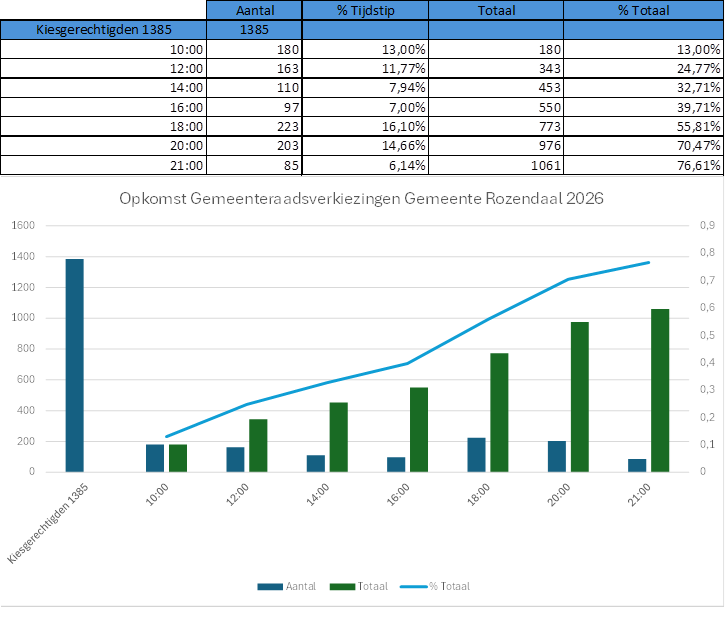Select the % Tijdstip column header cell
This screenshot has width=725, height=621.
pos(364,9)
